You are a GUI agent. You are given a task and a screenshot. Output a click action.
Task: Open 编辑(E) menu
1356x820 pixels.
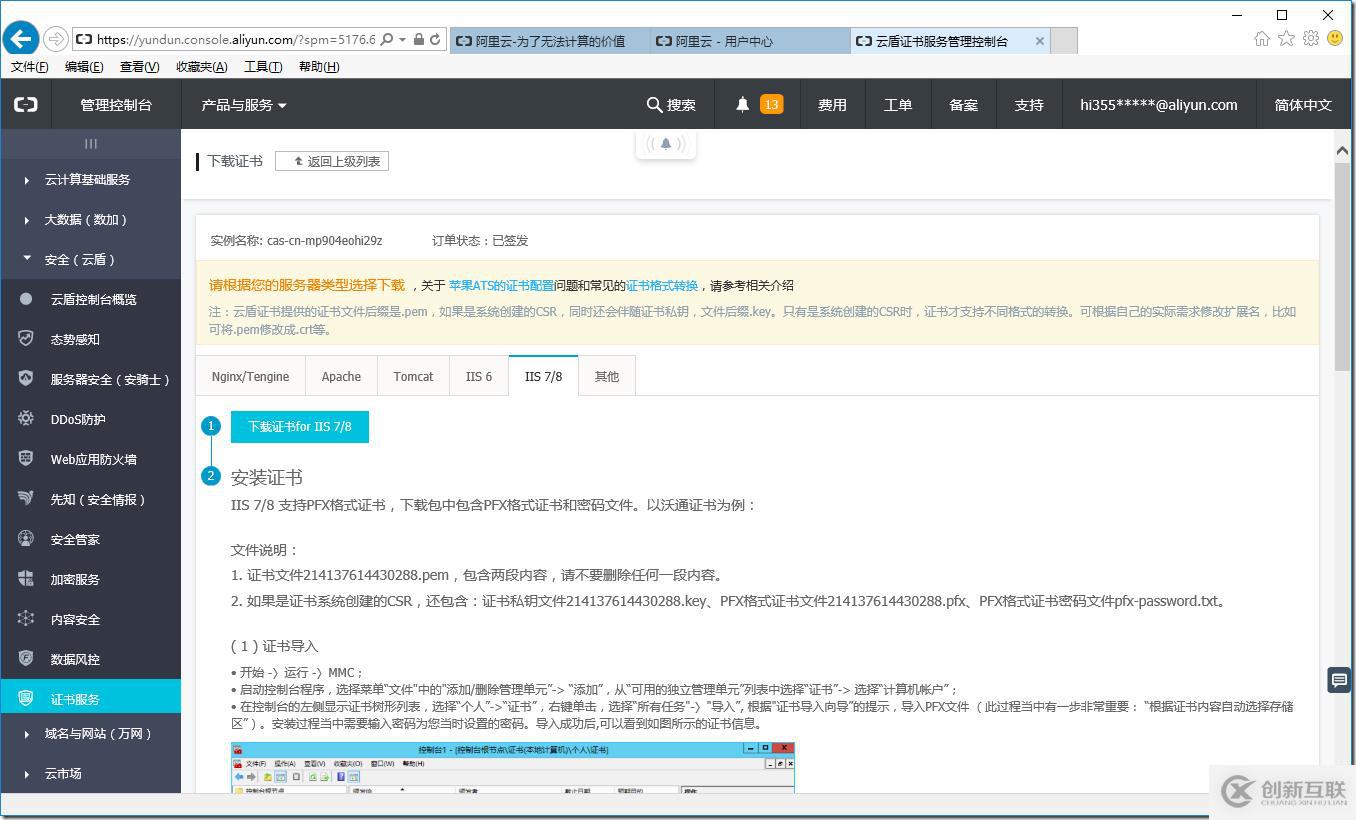tap(84, 67)
